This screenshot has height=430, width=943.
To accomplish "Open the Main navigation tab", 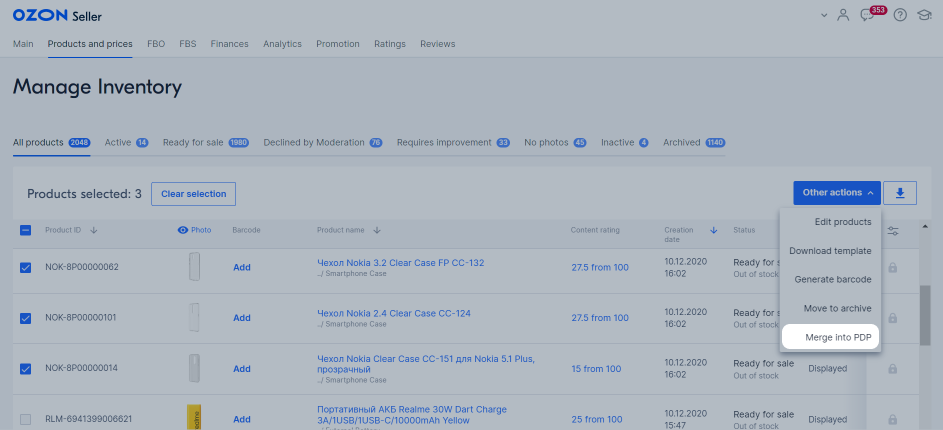I will (23, 44).
